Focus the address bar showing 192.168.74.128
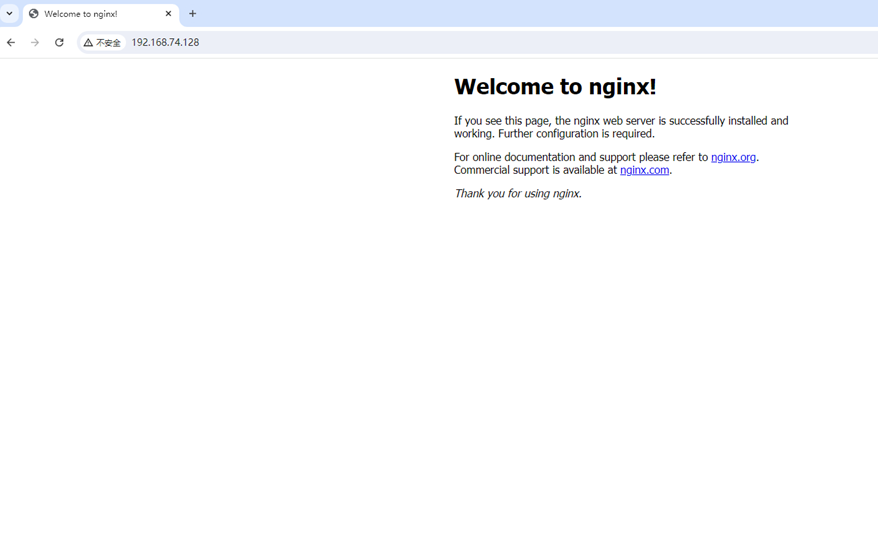878x553 pixels. click(476, 43)
